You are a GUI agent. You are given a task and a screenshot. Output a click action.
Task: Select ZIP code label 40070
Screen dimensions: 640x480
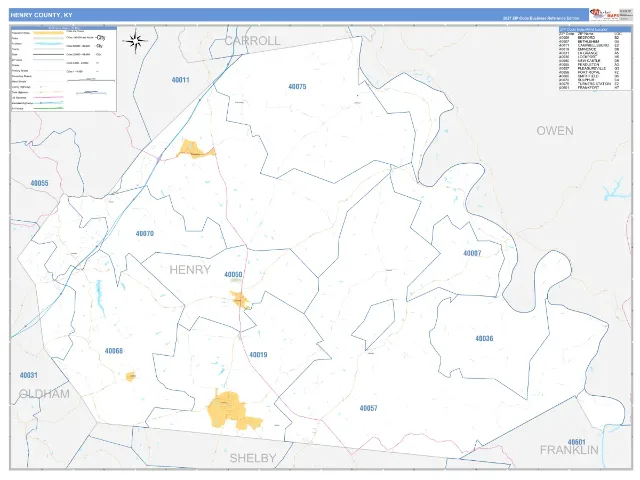click(x=144, y=233)
